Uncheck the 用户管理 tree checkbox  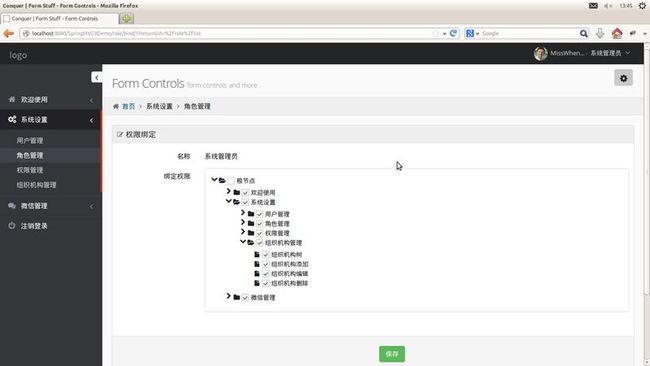(260, 214)
